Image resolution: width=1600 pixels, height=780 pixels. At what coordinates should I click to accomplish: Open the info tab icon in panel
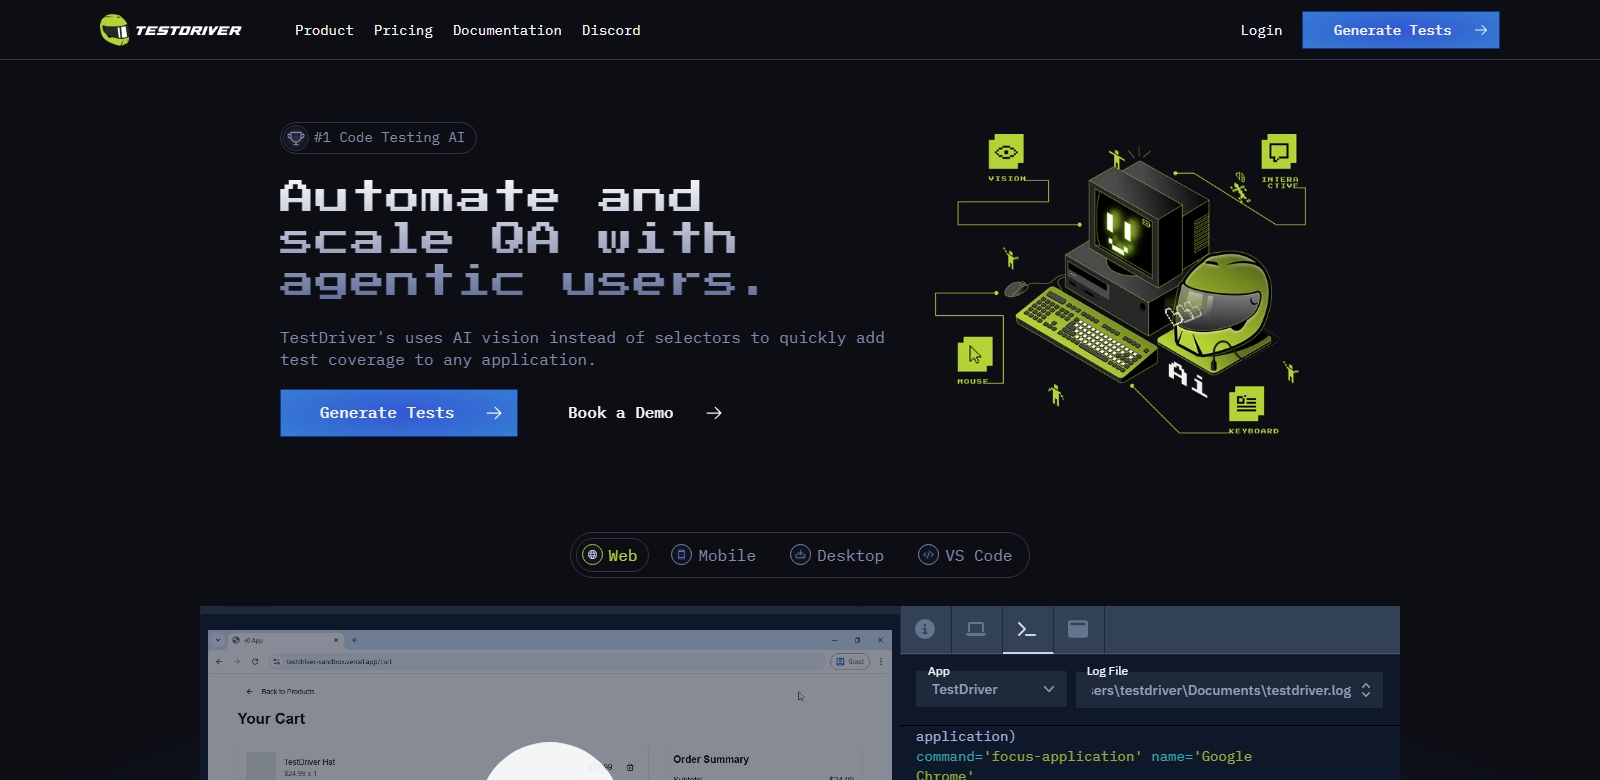click(925, 629)
